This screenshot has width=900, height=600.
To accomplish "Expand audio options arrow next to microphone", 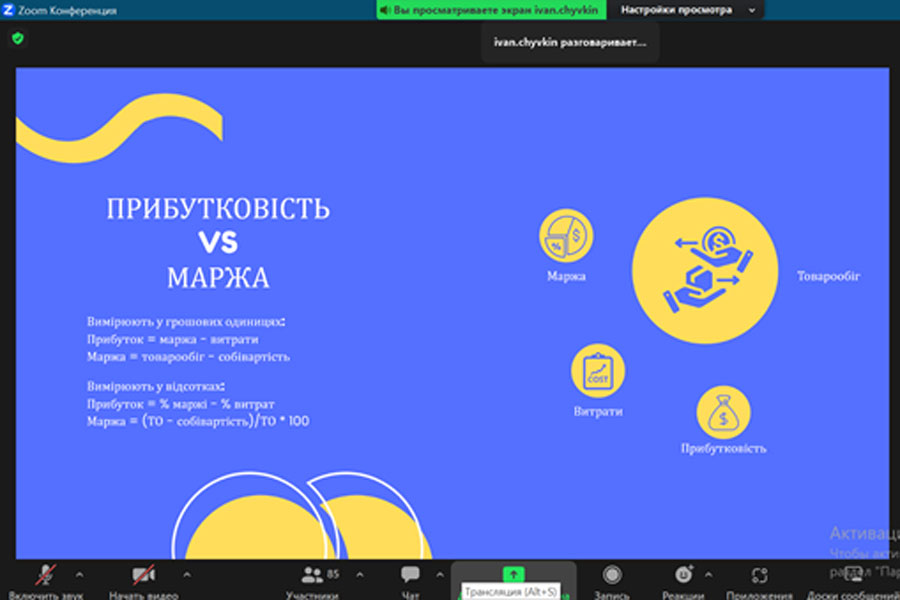I will tap(79, 574).
